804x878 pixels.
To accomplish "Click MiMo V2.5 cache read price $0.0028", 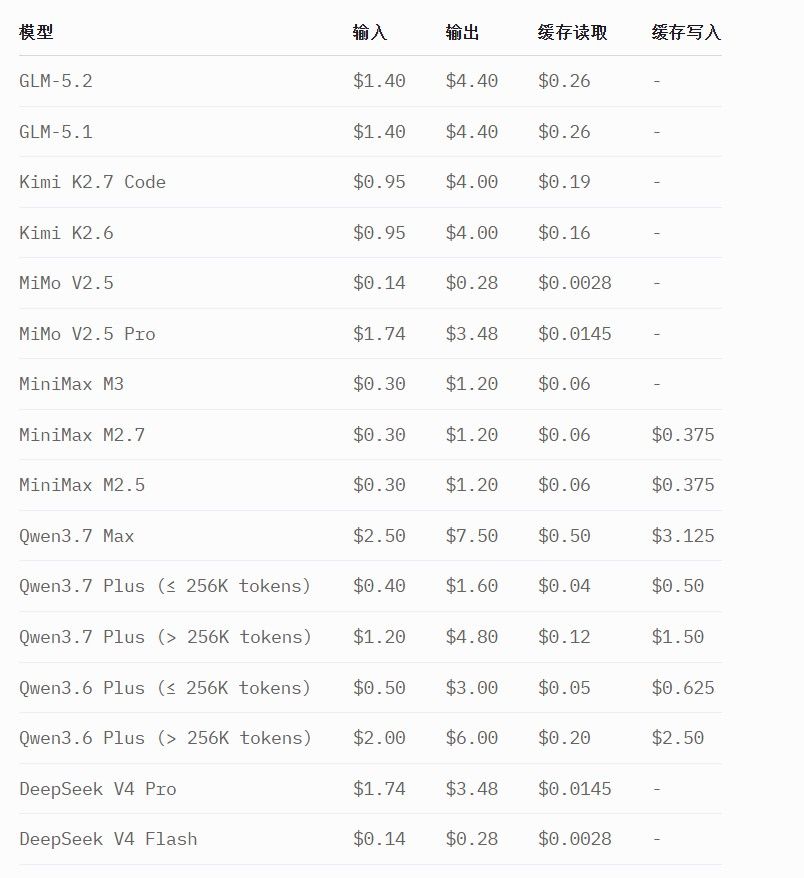I will (x=574, y=283).
